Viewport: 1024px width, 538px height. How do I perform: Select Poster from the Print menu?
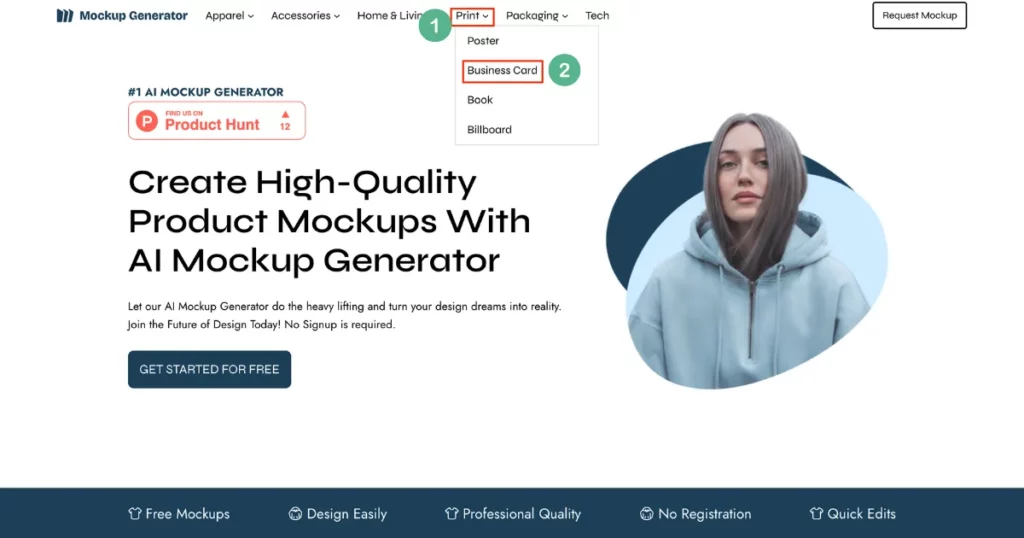pyautogui.click(x=483, y=40)
